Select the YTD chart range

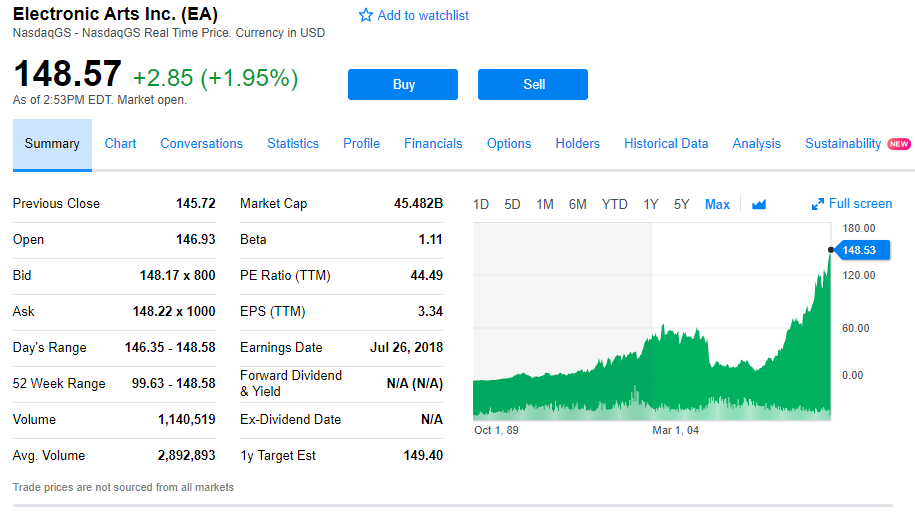click(614, 204)
